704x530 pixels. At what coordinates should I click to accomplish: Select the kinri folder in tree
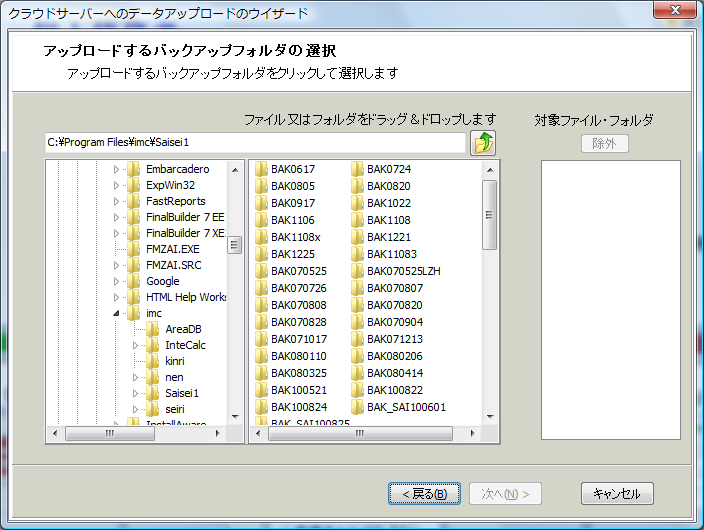pos(174,361)
